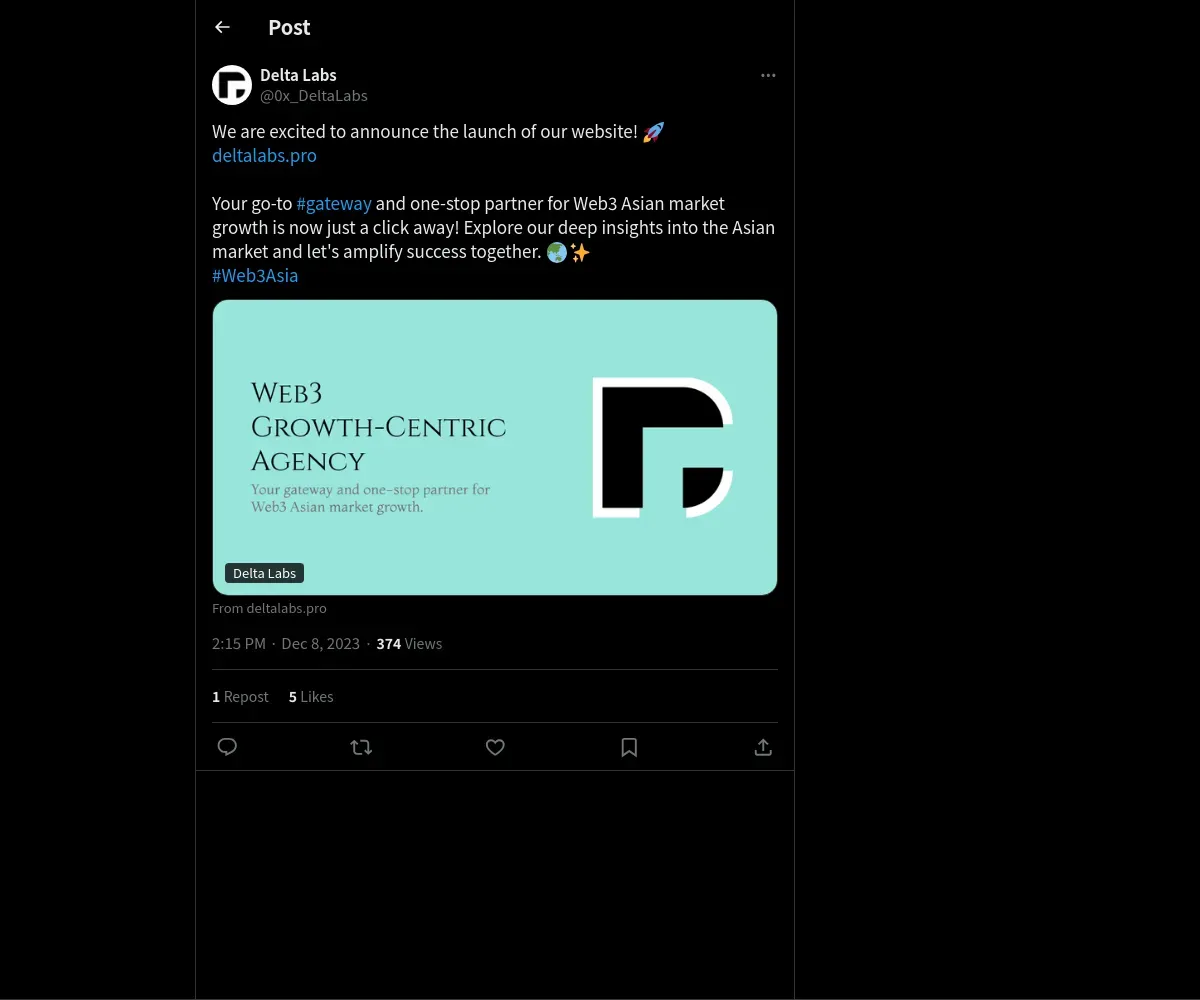Open the #gateway hashtag
The height and width of the screenshot is (1000, 1200).
coord(334,203)
